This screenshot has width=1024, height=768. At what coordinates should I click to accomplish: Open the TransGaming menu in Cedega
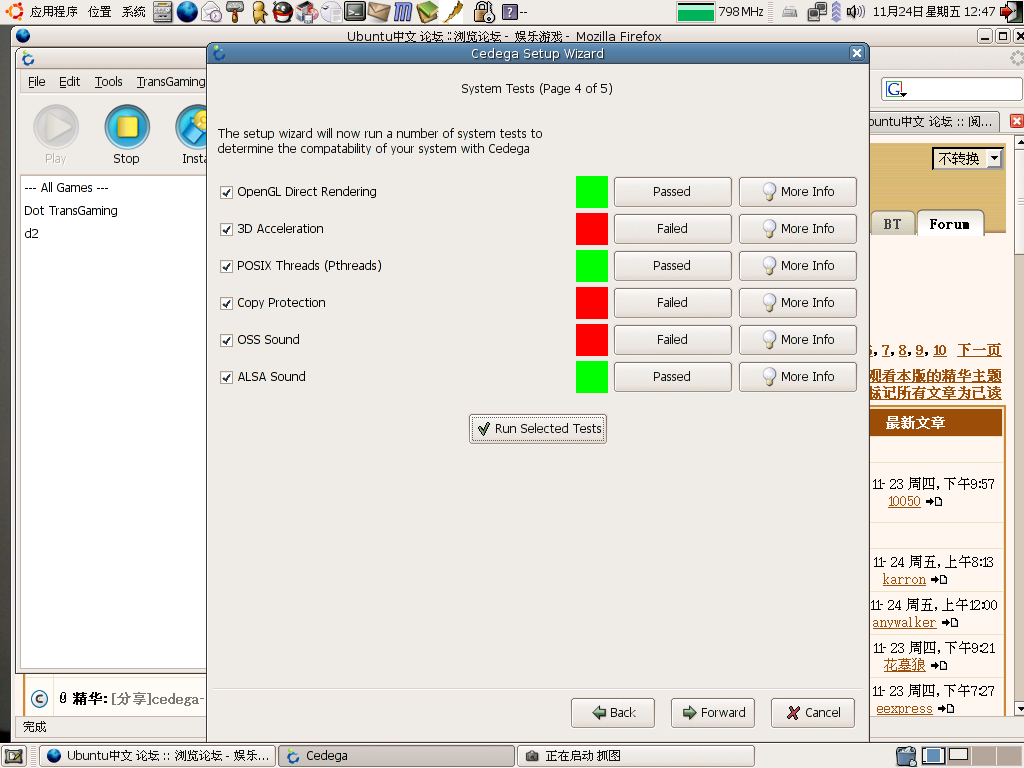point(171,82)
